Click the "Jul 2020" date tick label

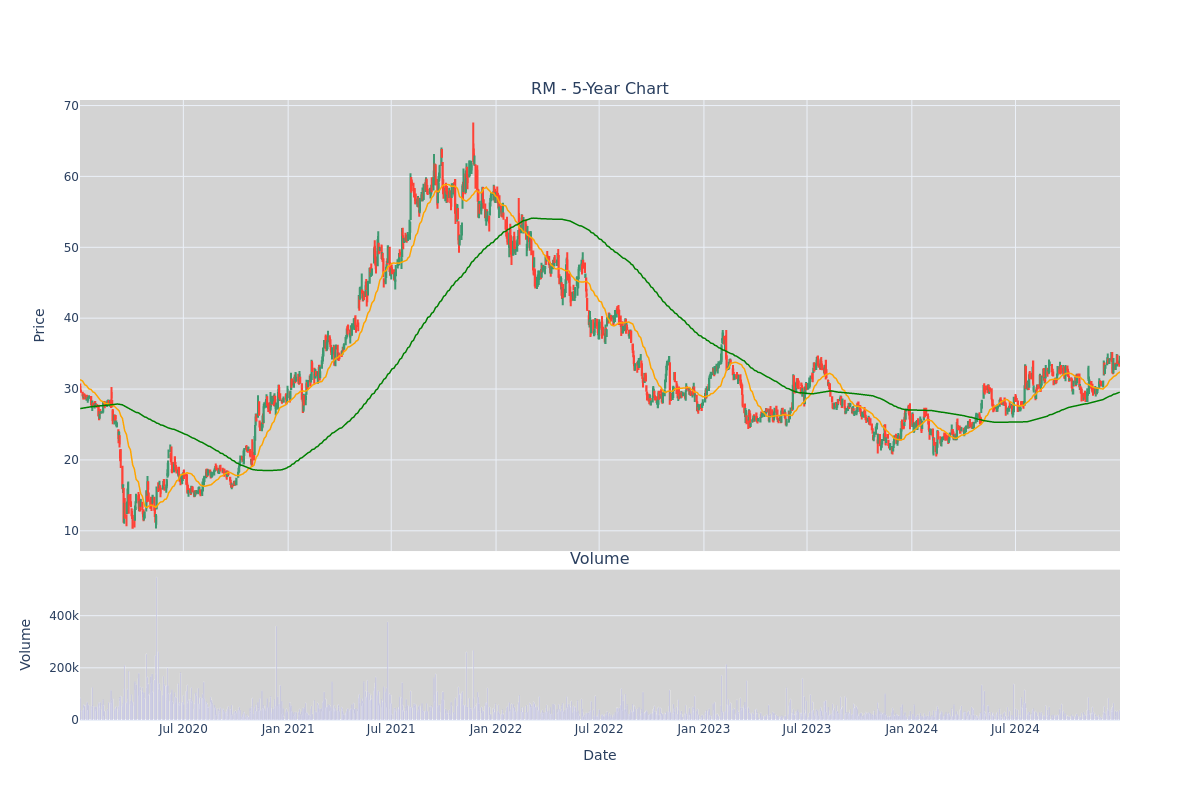pyautogui.click(x=183, y=729)
